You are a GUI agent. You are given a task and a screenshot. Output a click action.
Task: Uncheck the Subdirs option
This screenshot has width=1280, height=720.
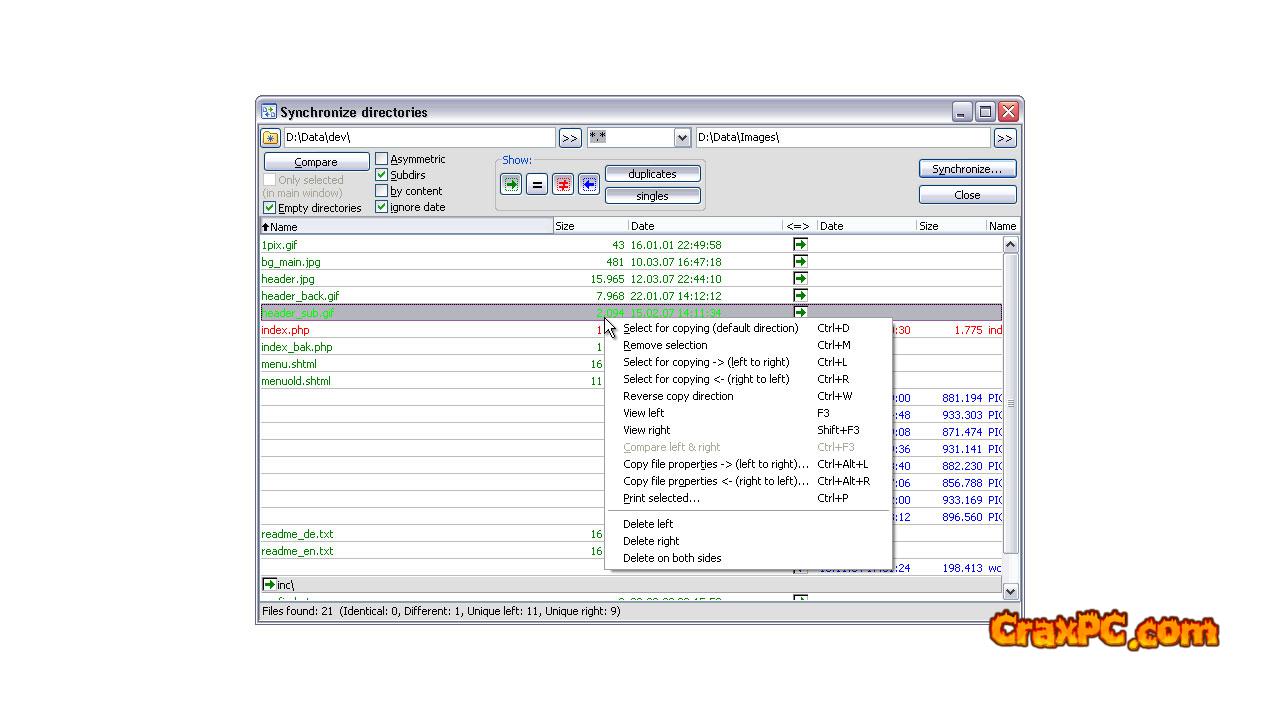click(x=382, y=175)
